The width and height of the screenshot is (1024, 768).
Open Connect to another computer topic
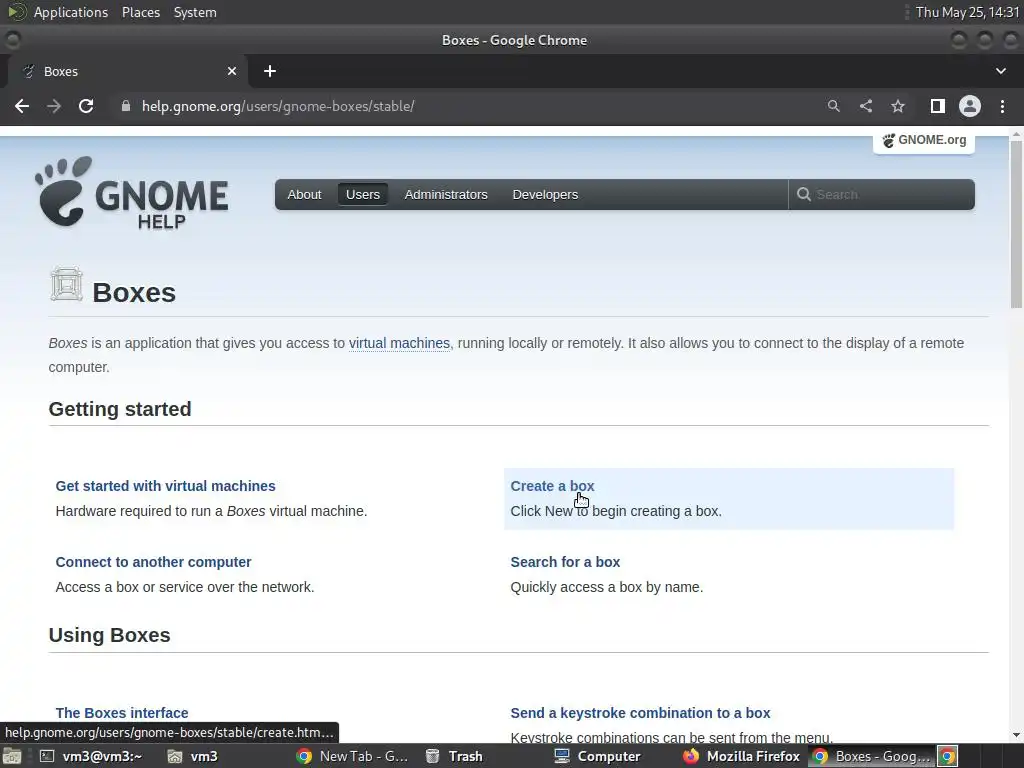pos(153,562)
